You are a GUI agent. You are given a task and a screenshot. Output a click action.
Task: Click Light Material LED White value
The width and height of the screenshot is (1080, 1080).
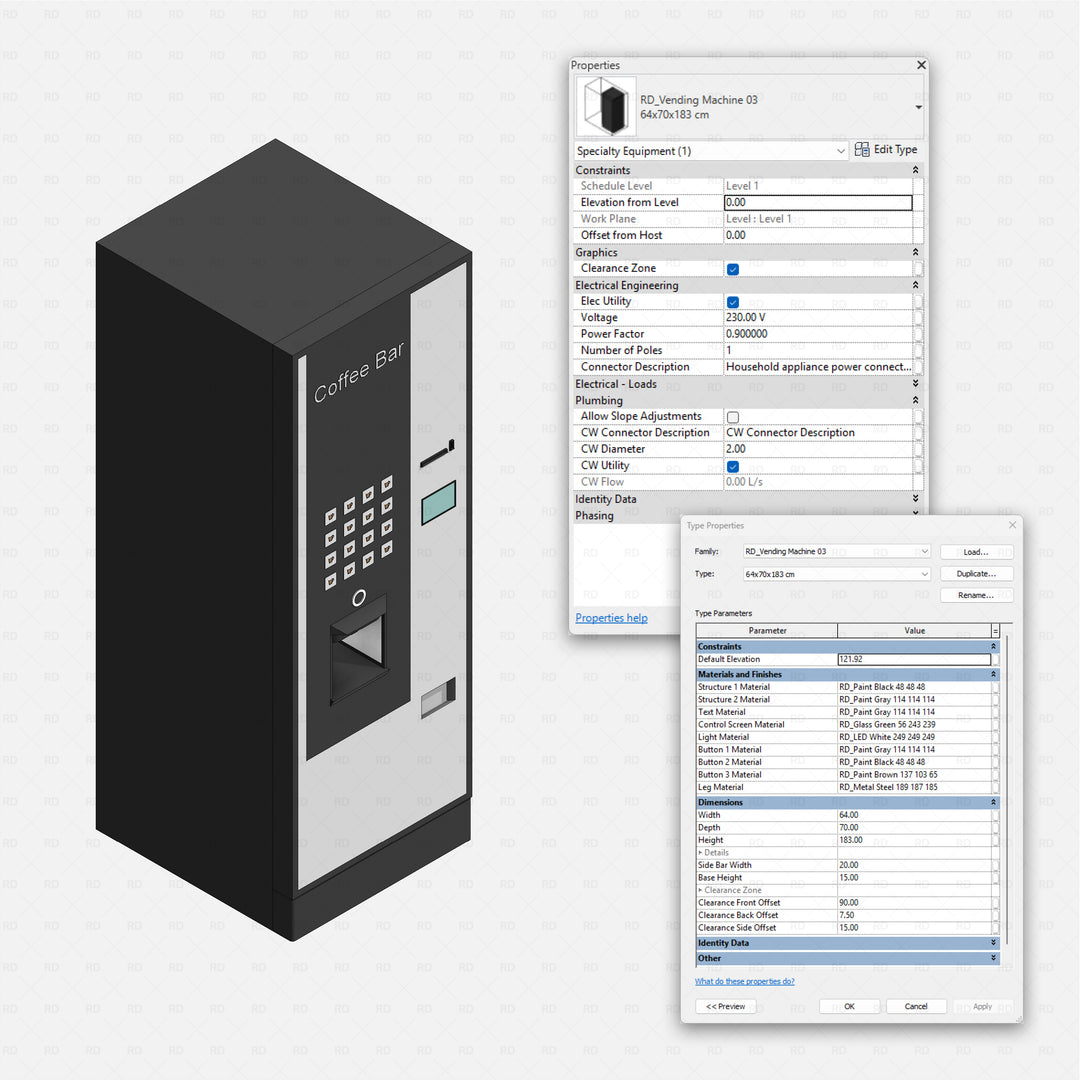(x=914, y=737)
